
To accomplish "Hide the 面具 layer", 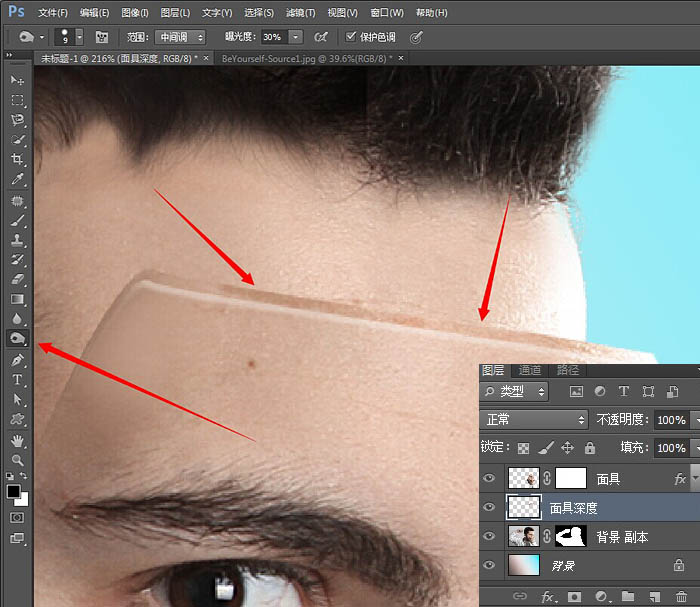I will coord(490,479).
